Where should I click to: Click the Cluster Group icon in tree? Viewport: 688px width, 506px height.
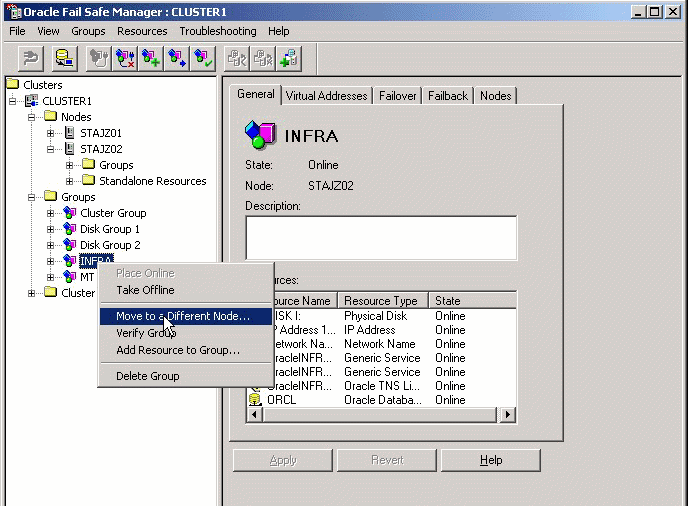pos(69,213)
